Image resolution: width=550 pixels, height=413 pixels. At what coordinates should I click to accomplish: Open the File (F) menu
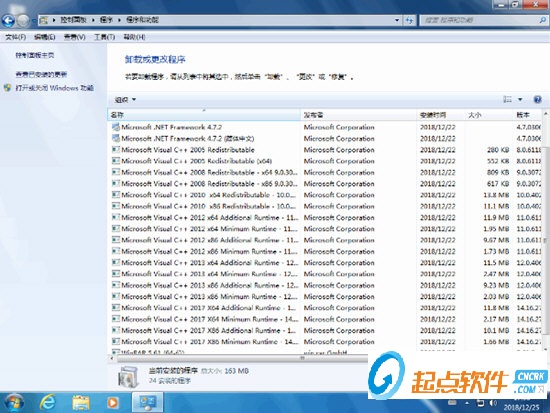[x=16, y=37]
